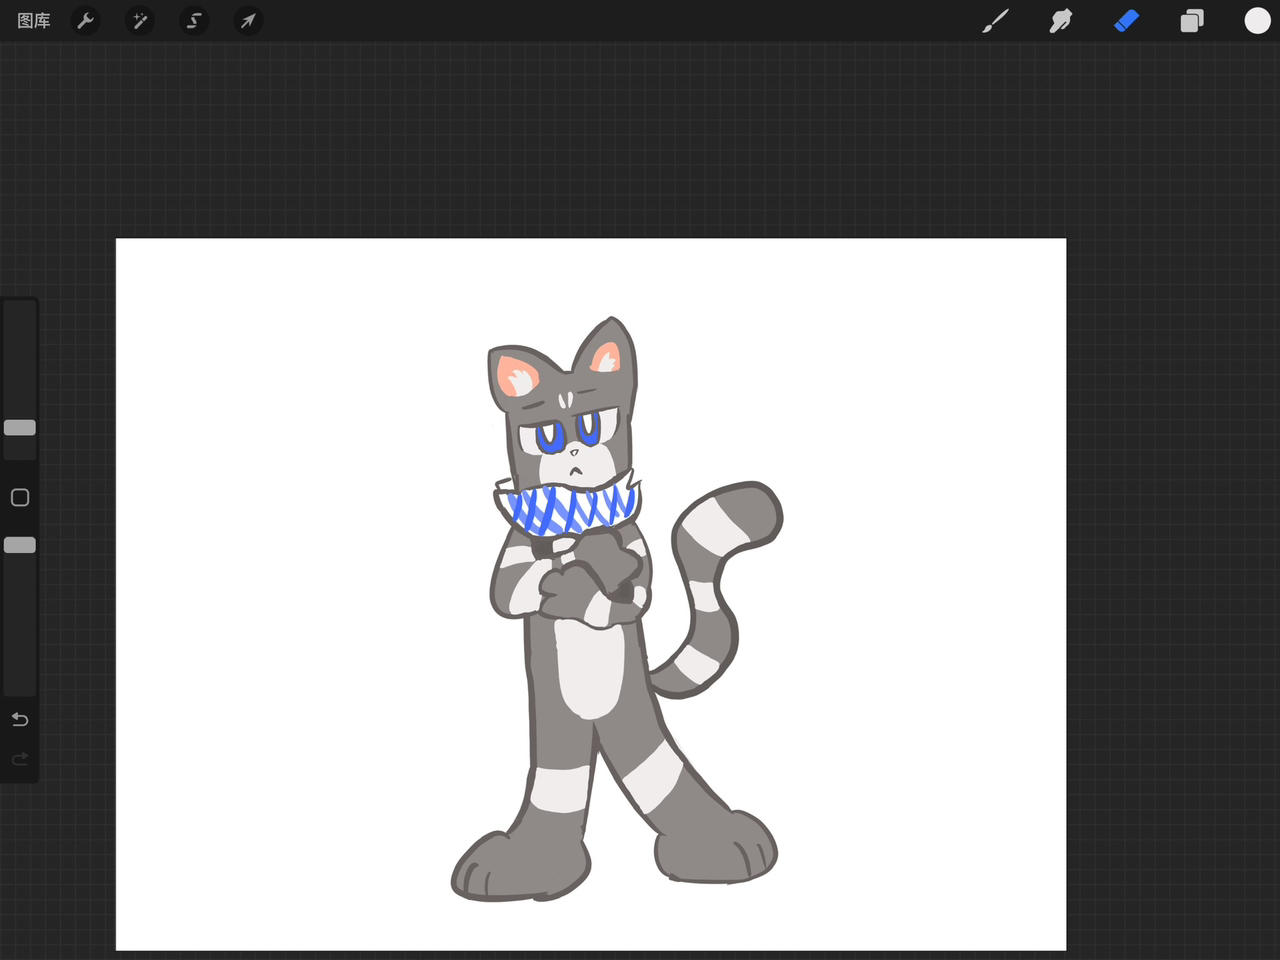Screen dimensions: 1280x960
Task: Select the Eraser tool
Action: 1127,21
